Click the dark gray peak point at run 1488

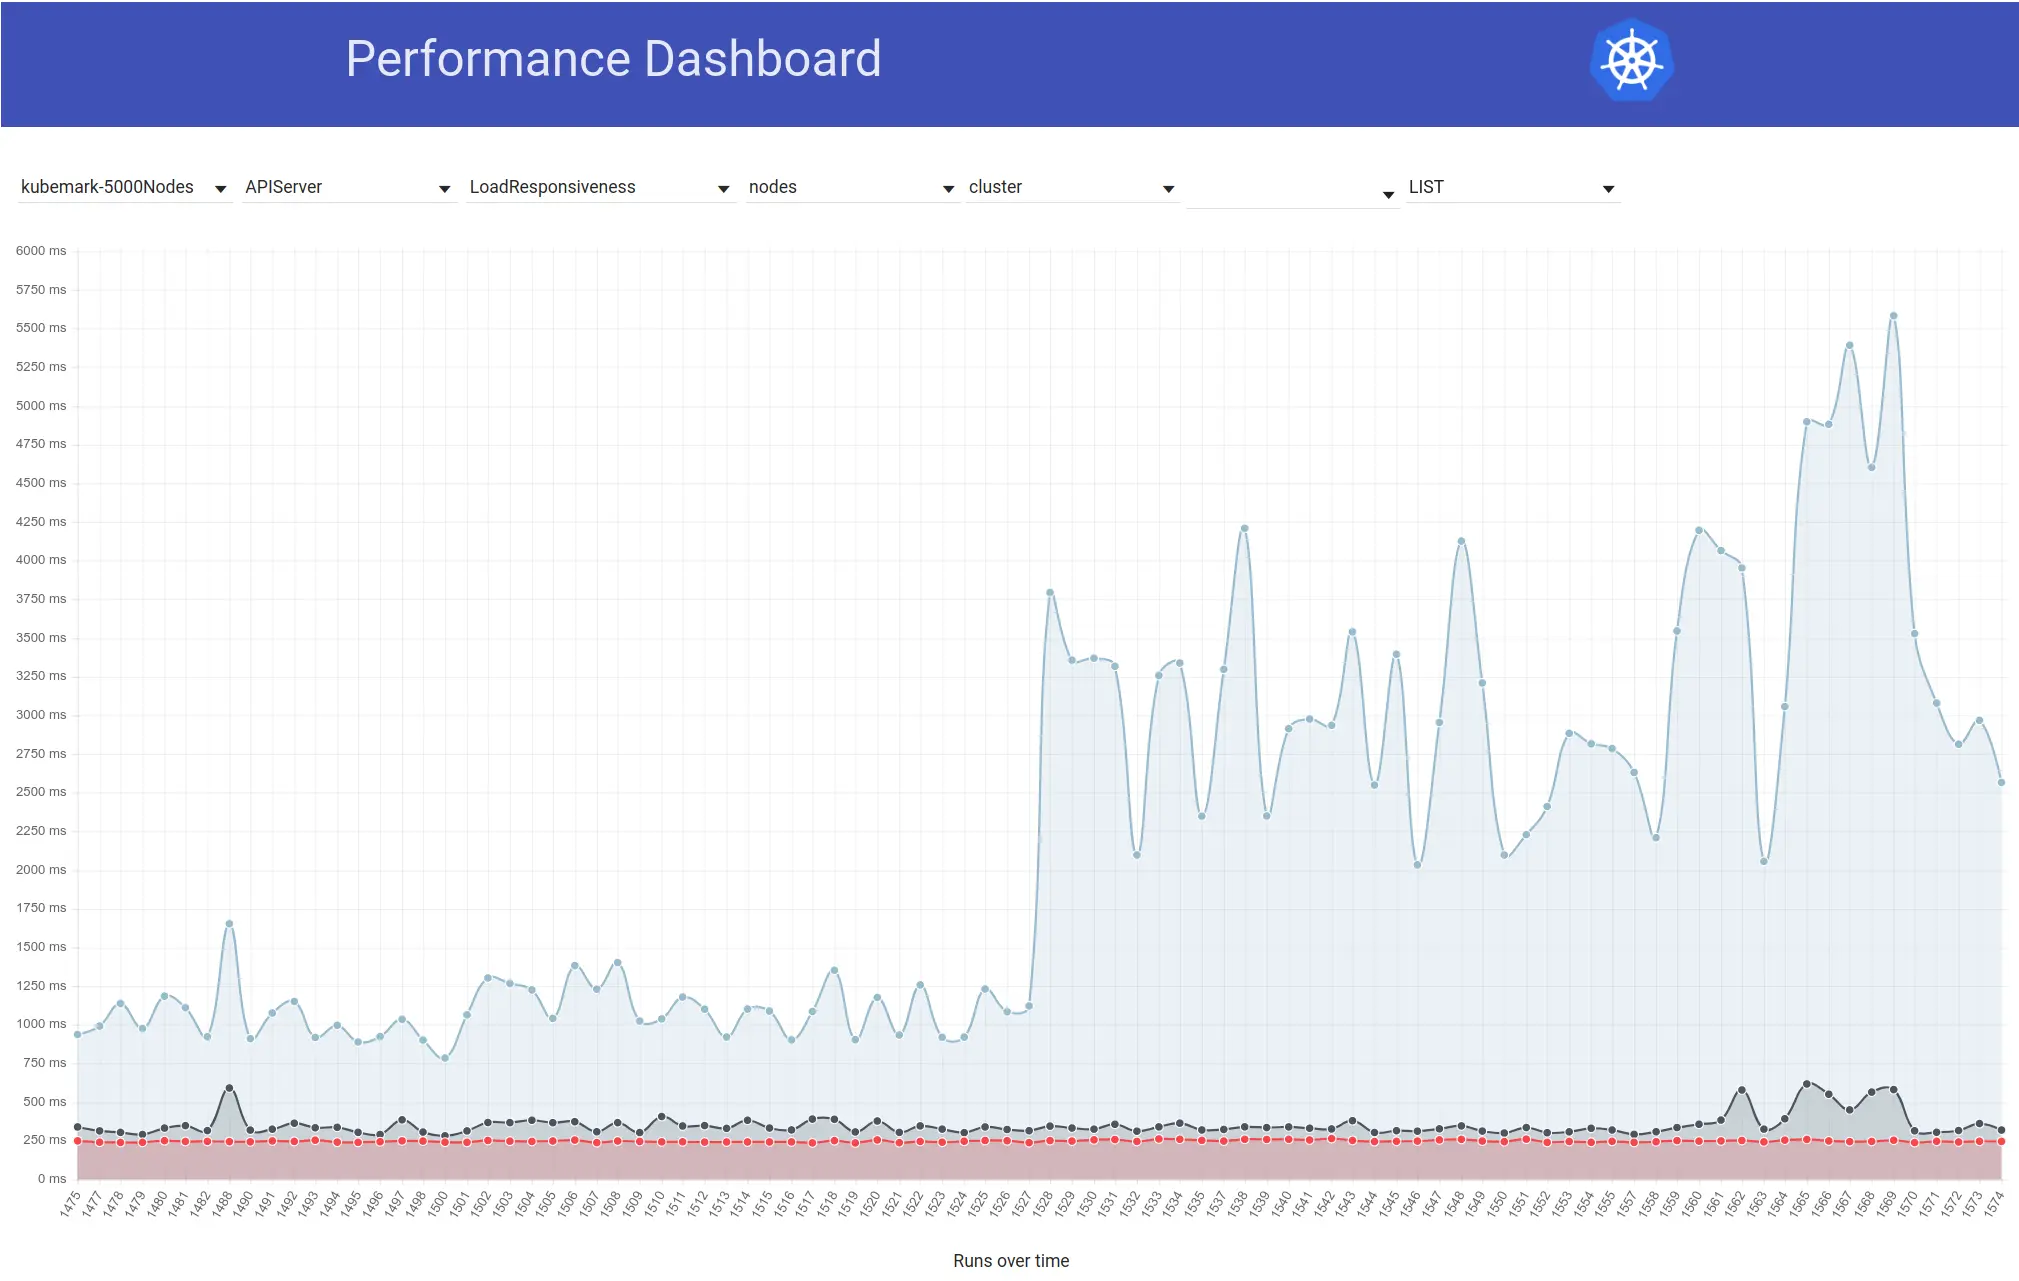pyautogui.click(x=229, y=1088)
